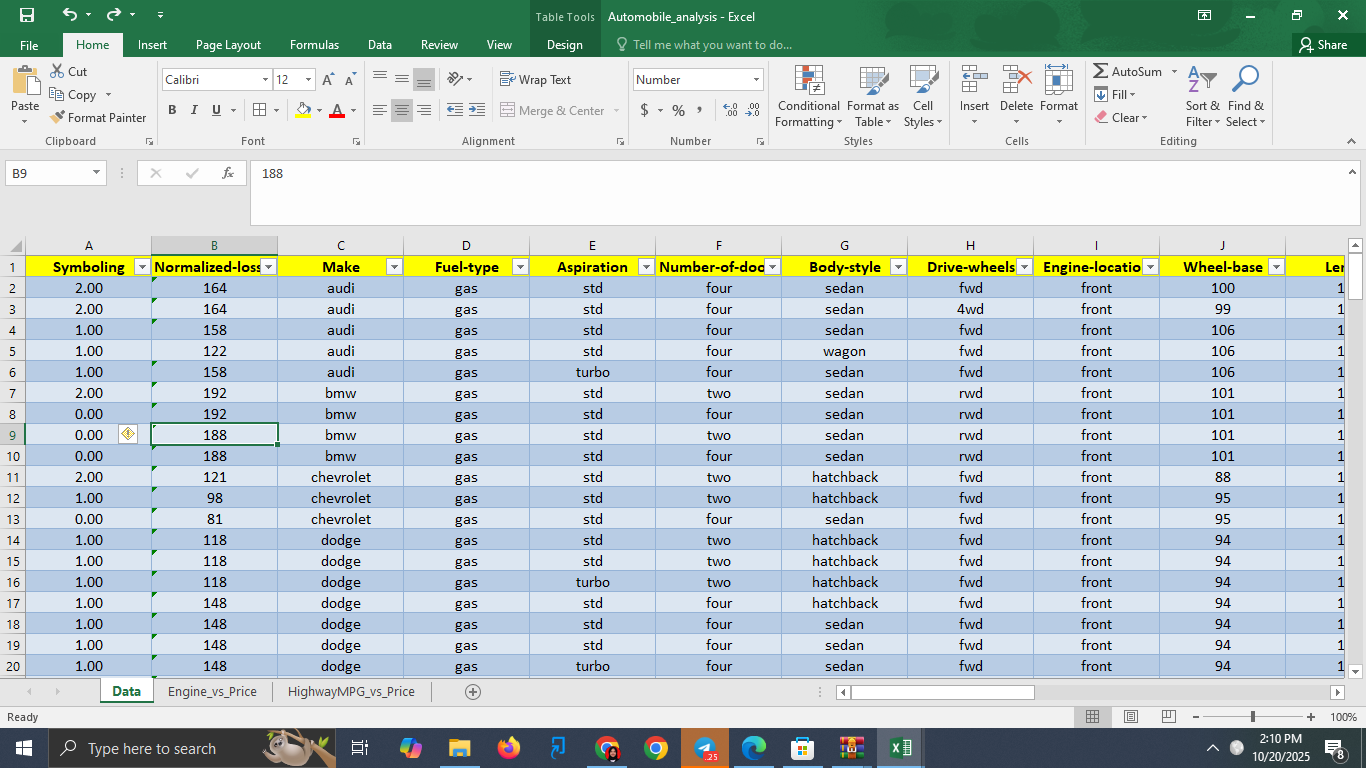
Task: Toggle bold formatting
Action: (x=172, y=110)
